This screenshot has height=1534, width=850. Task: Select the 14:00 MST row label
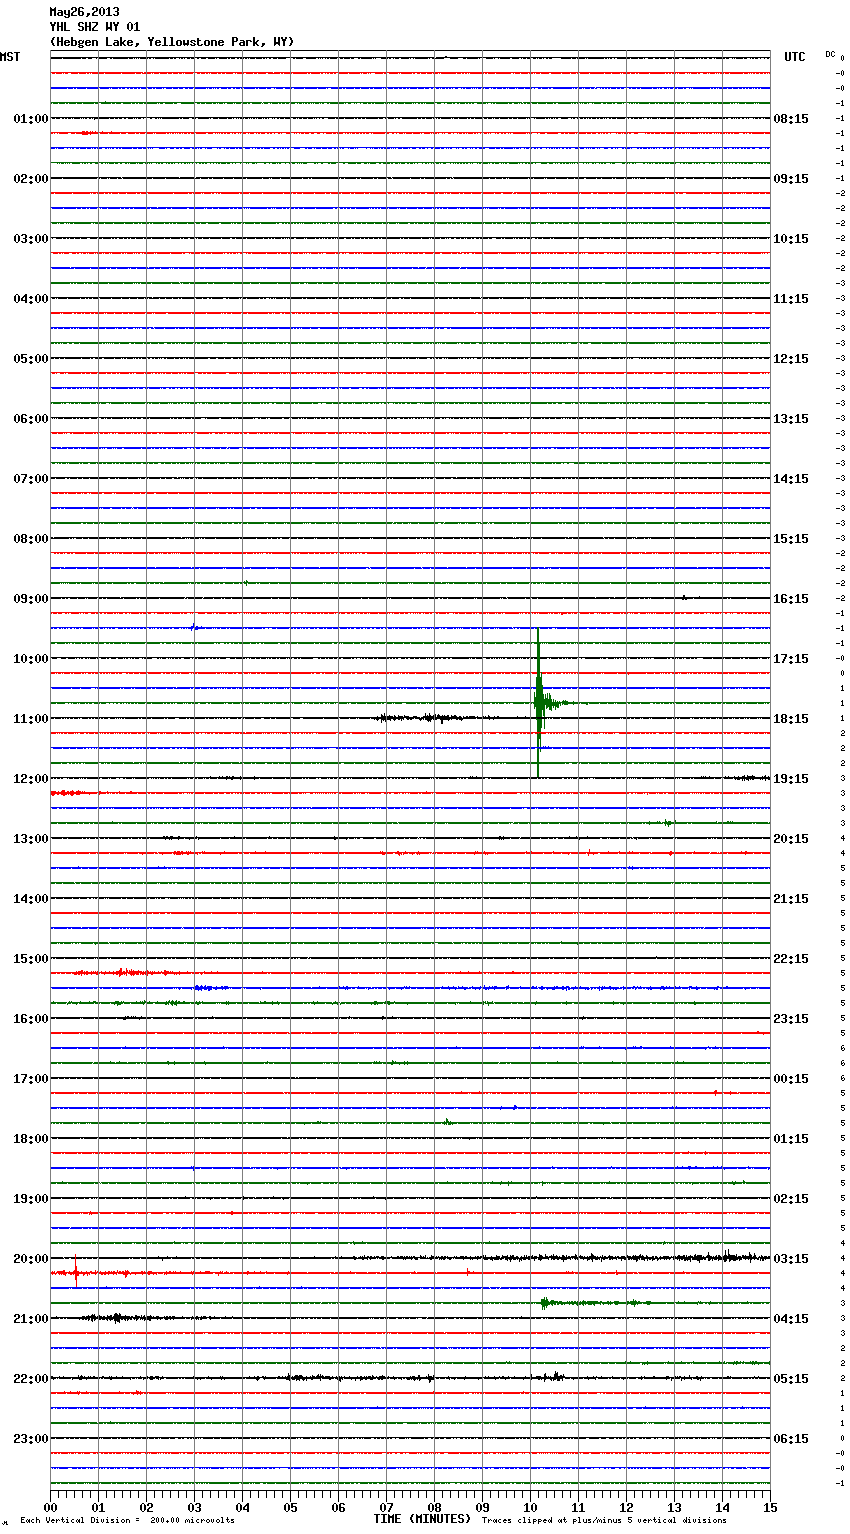[x=31, y=899]
